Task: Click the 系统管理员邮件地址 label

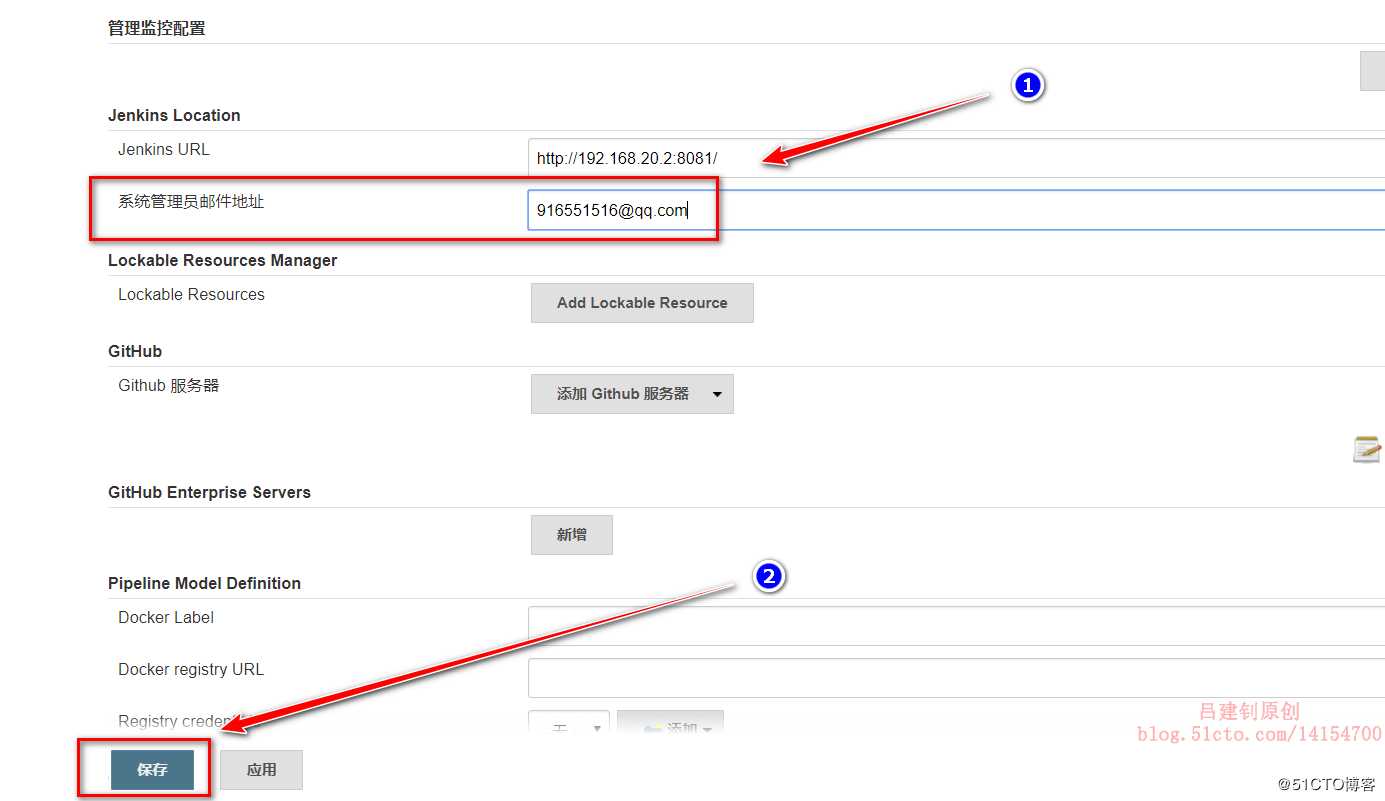Action: tap(191, 201)
